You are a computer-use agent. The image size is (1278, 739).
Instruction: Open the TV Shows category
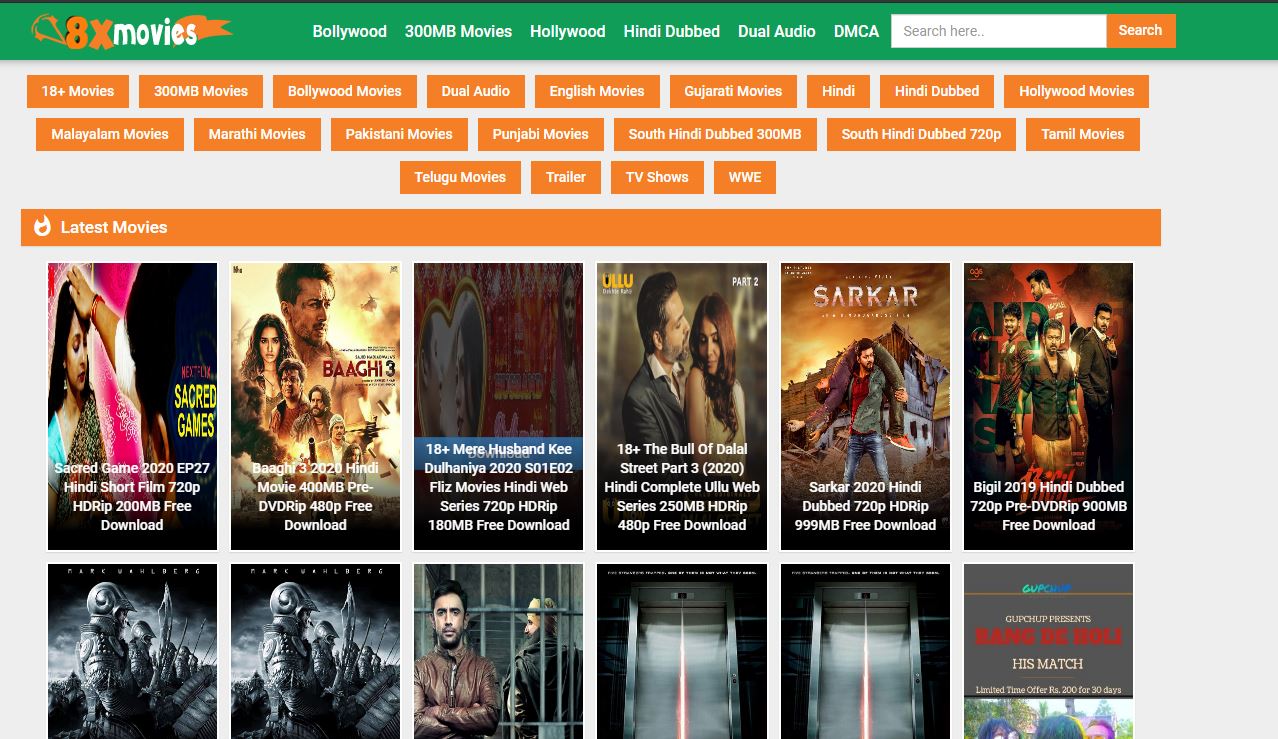(x=657, y=177)
